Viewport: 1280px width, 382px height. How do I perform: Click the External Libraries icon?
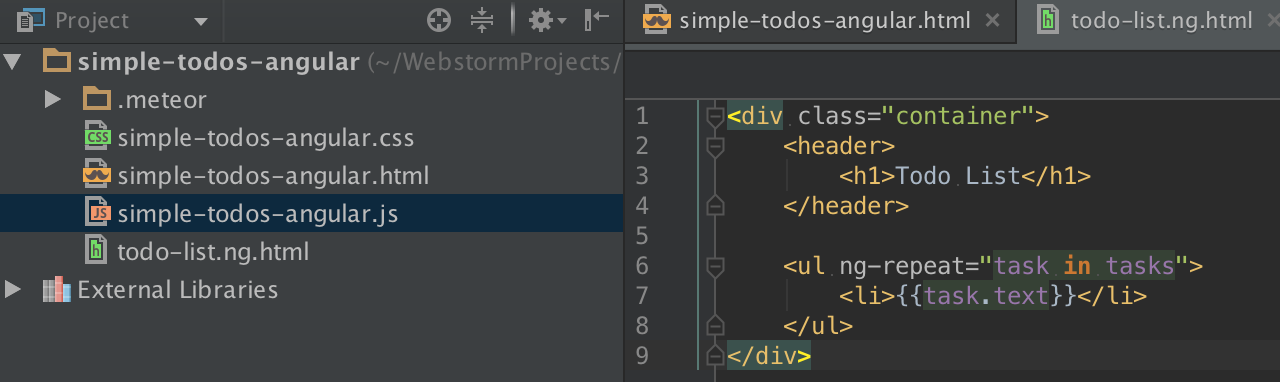[x=57, y=290]
